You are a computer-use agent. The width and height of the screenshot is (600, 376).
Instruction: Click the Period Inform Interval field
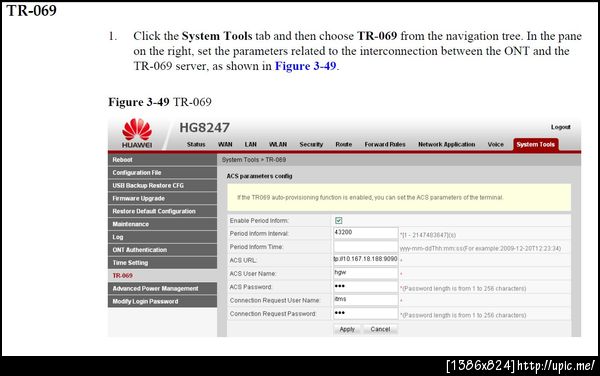click(365, 233)
